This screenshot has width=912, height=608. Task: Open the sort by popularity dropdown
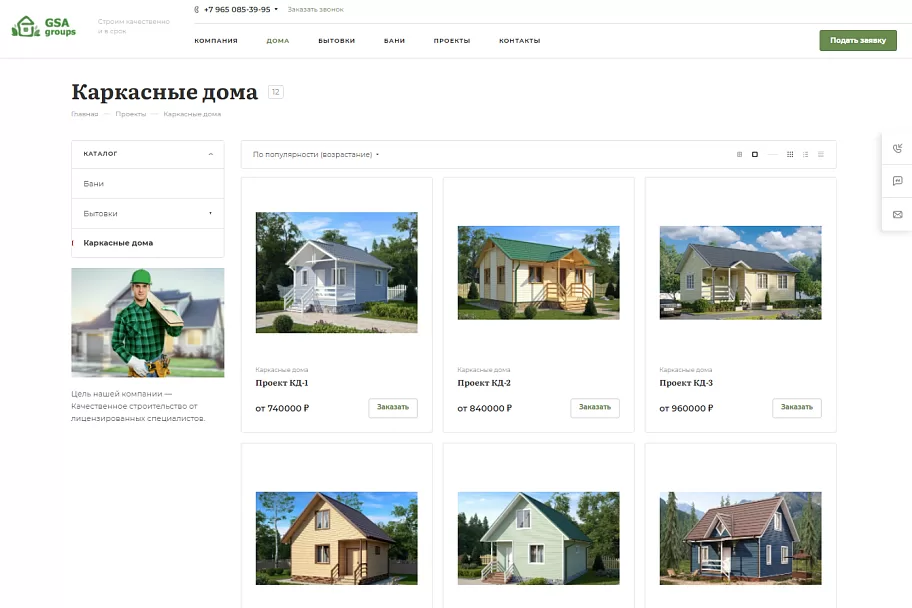pos(316,155)
